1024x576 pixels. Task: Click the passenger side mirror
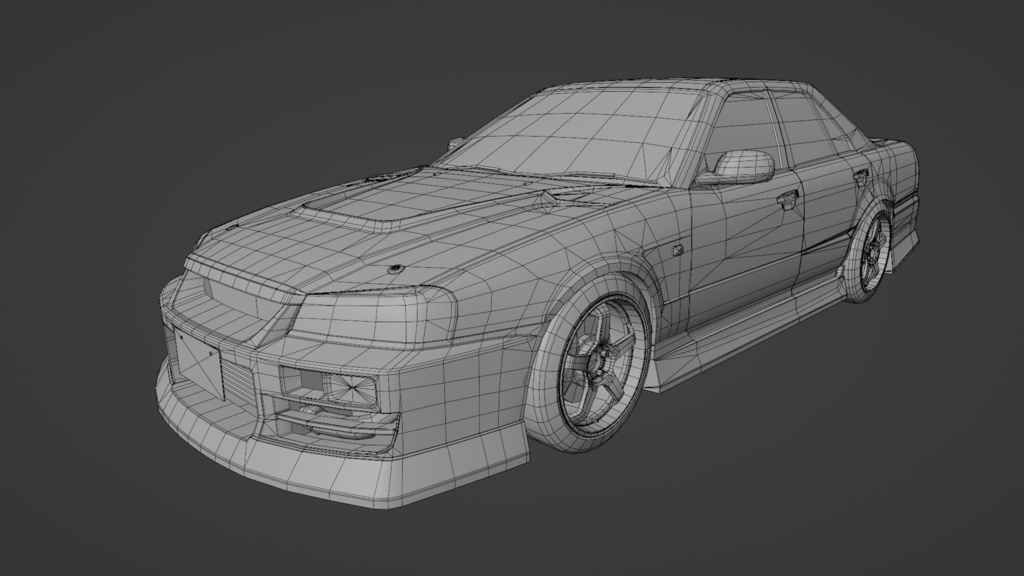click(738, 164)
